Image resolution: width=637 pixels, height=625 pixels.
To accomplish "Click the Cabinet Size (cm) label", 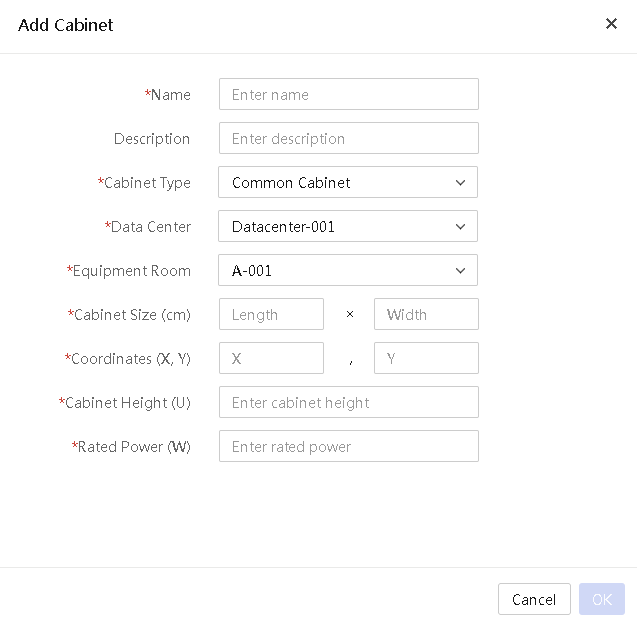I will 129,315.
